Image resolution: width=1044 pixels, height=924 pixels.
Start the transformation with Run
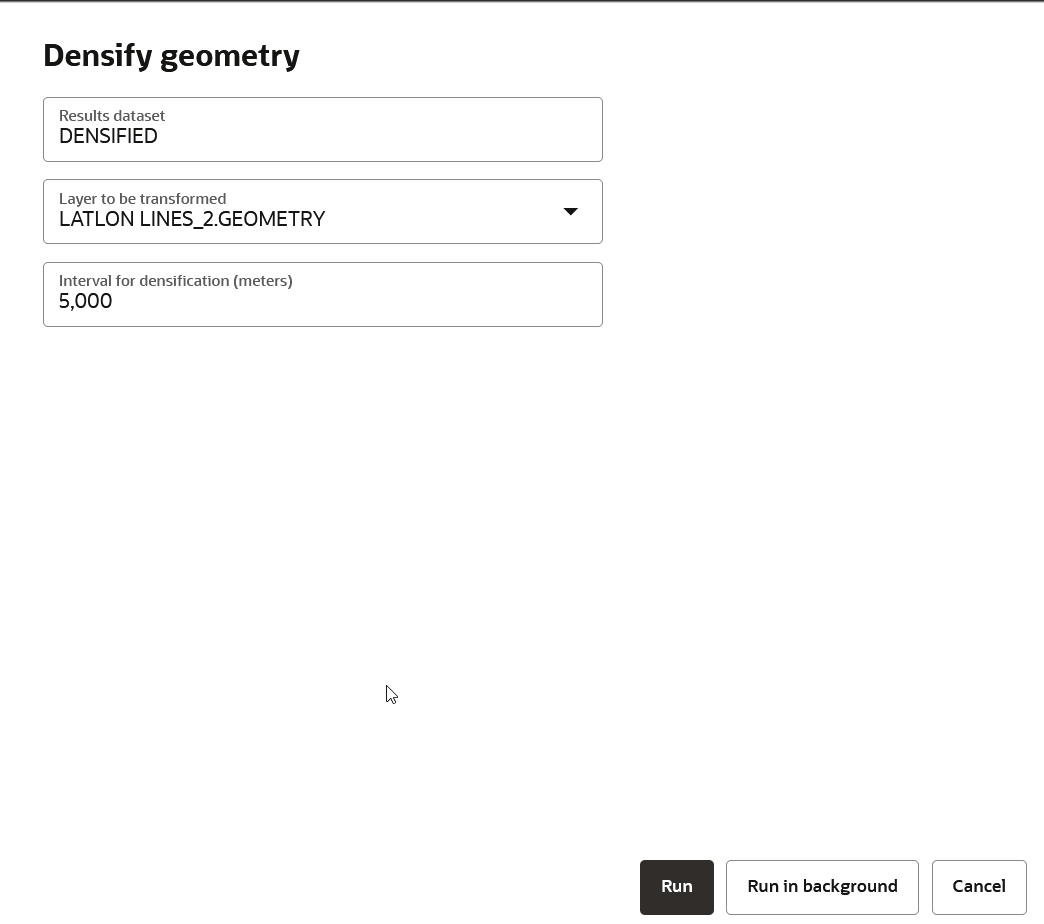point(676,886)
